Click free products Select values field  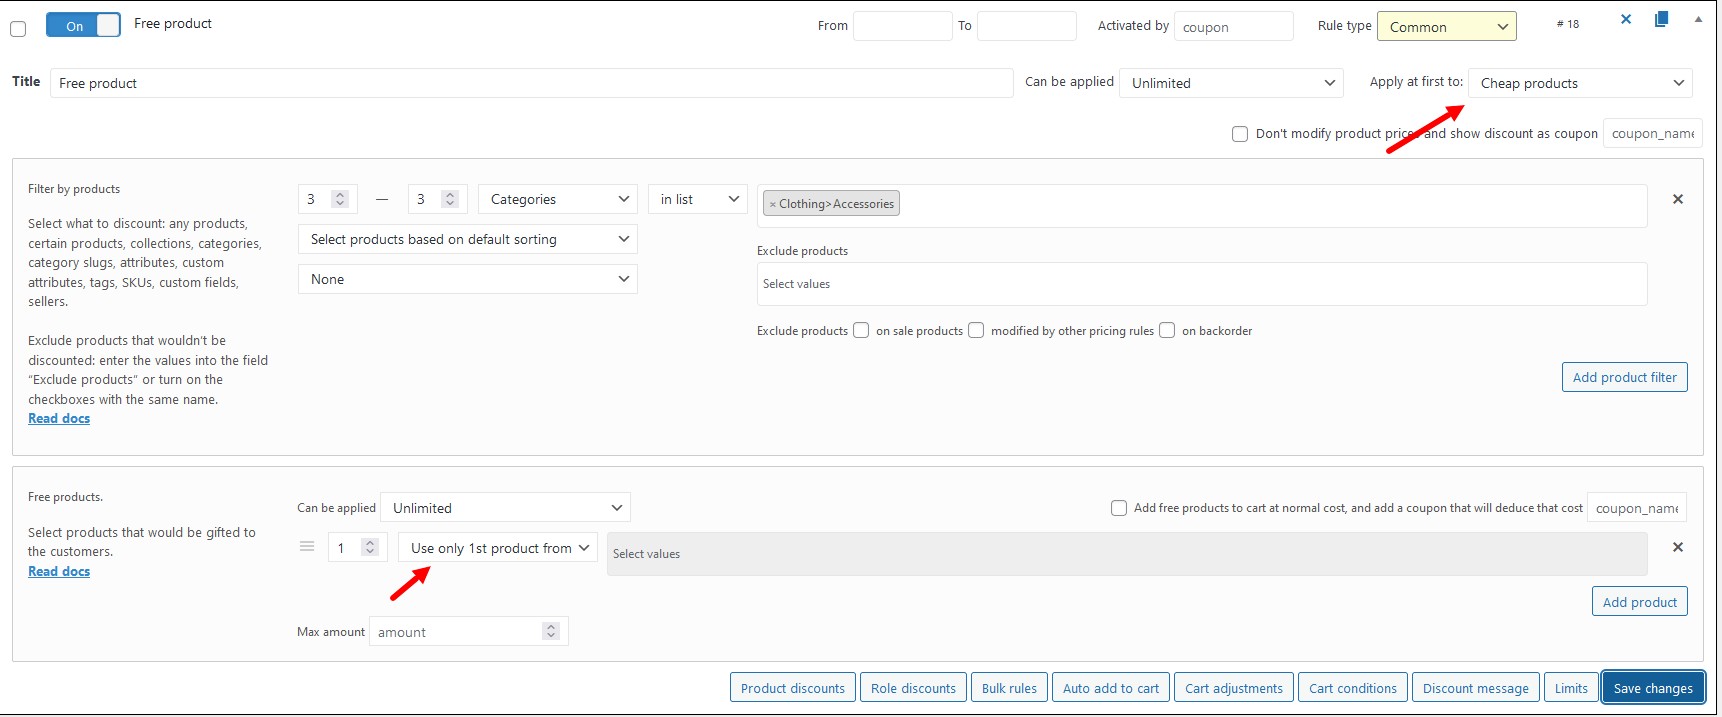tap(1127, 554)
